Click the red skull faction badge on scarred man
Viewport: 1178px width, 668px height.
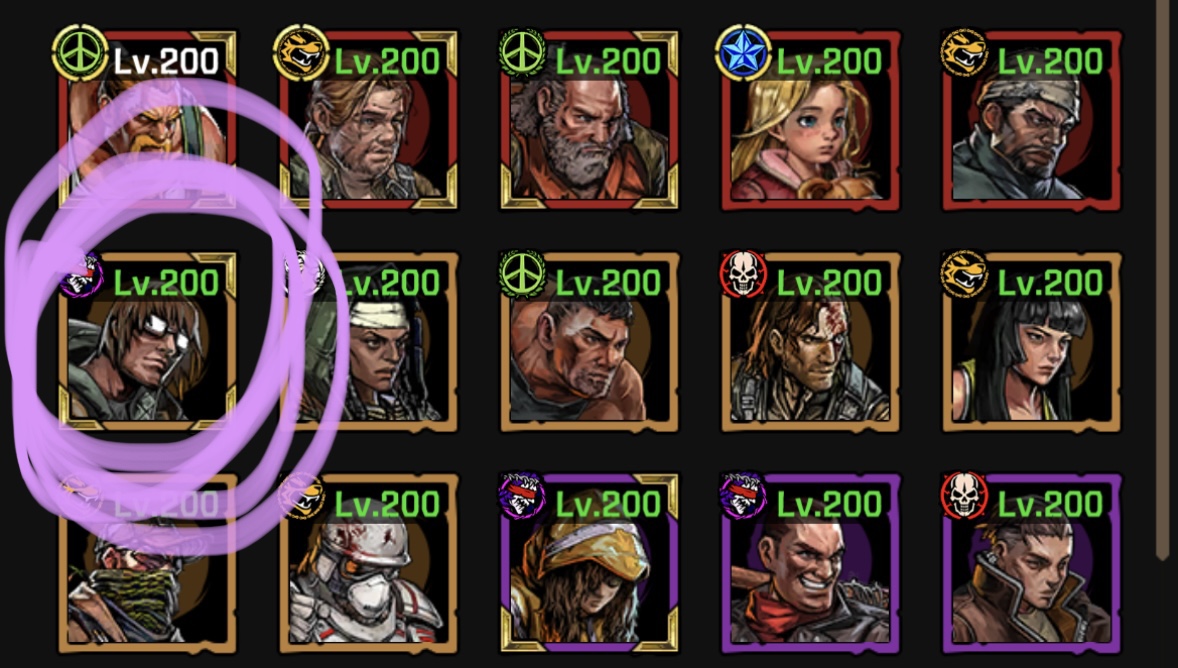(742, 274)
